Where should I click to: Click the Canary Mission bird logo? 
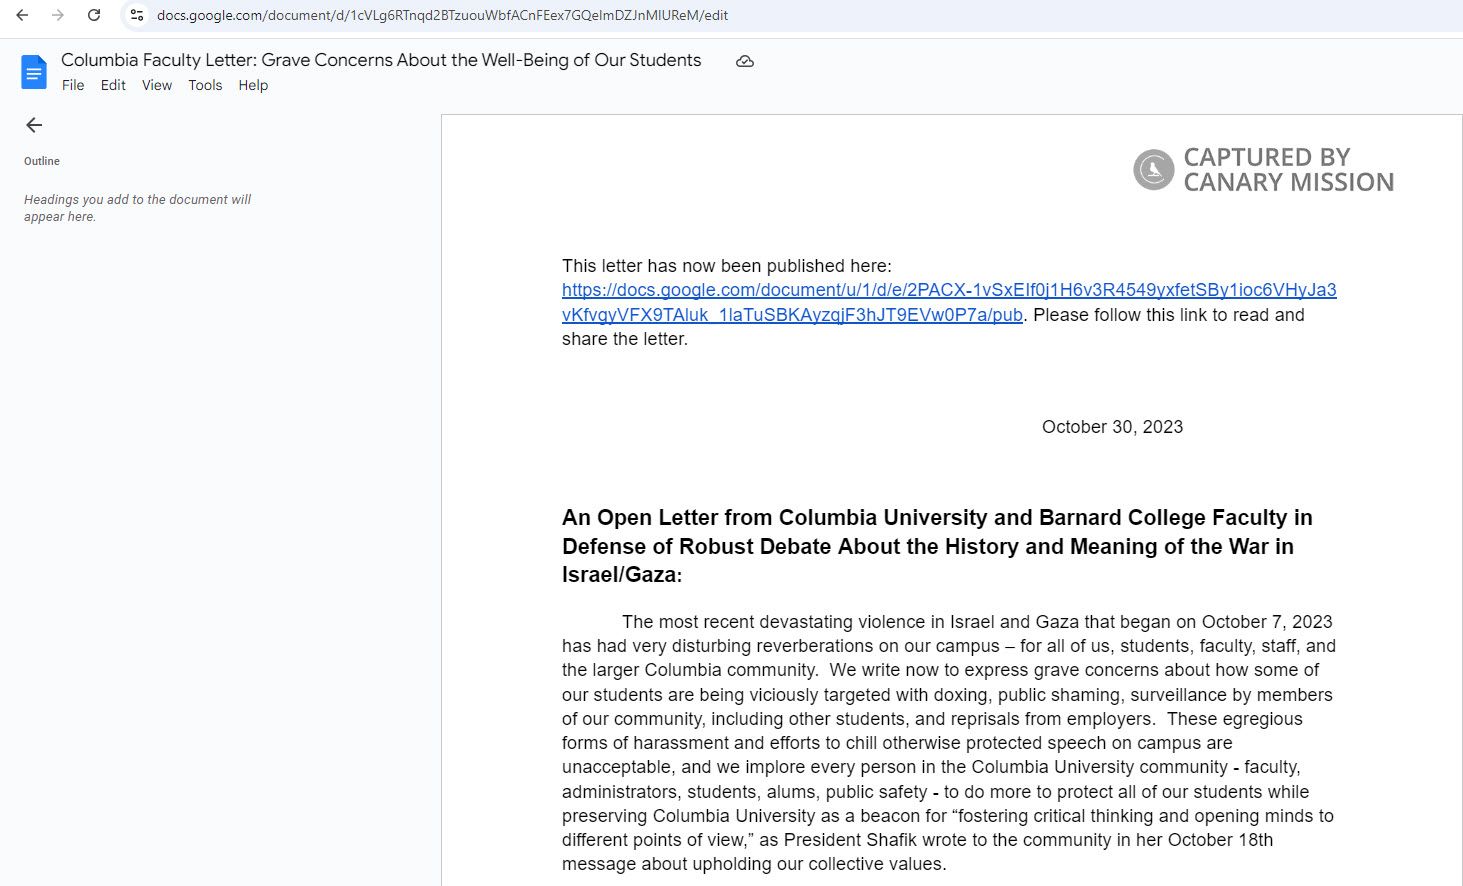[1153, 170]
